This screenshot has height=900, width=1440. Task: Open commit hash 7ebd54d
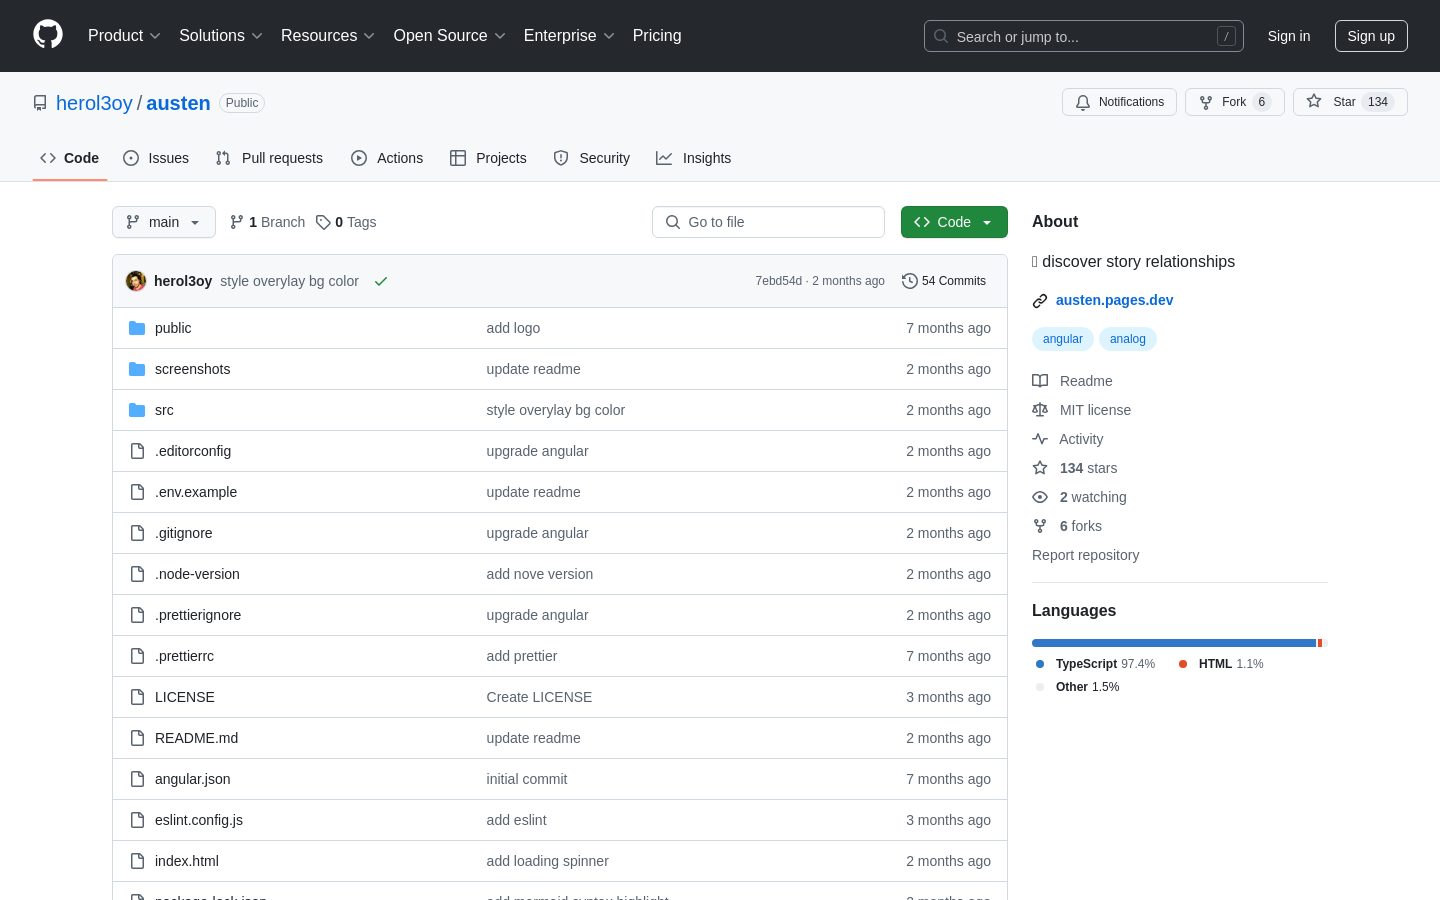coord(779,281)
